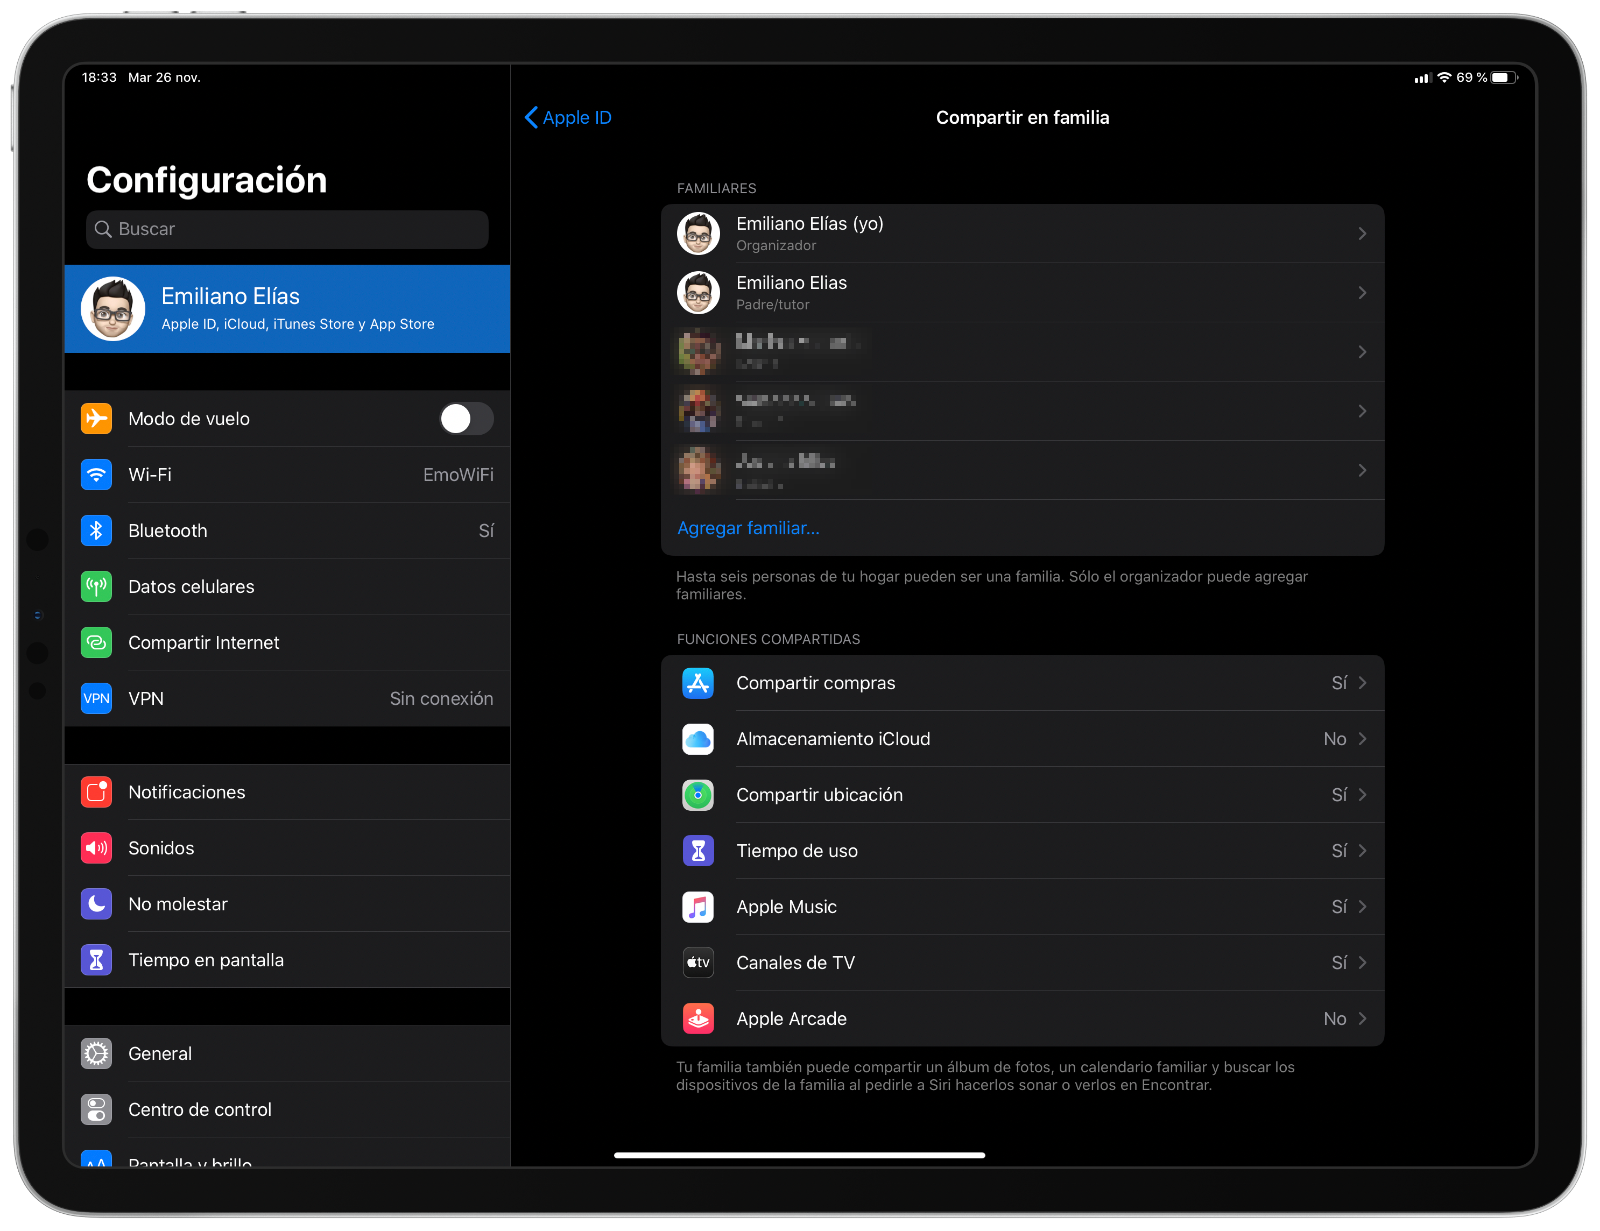Image resolution: width=1600 pixels, height=1231 pixels.
Task: Tap the Tiempo en pantalla hourglass icon
Action: click(96, 960)
